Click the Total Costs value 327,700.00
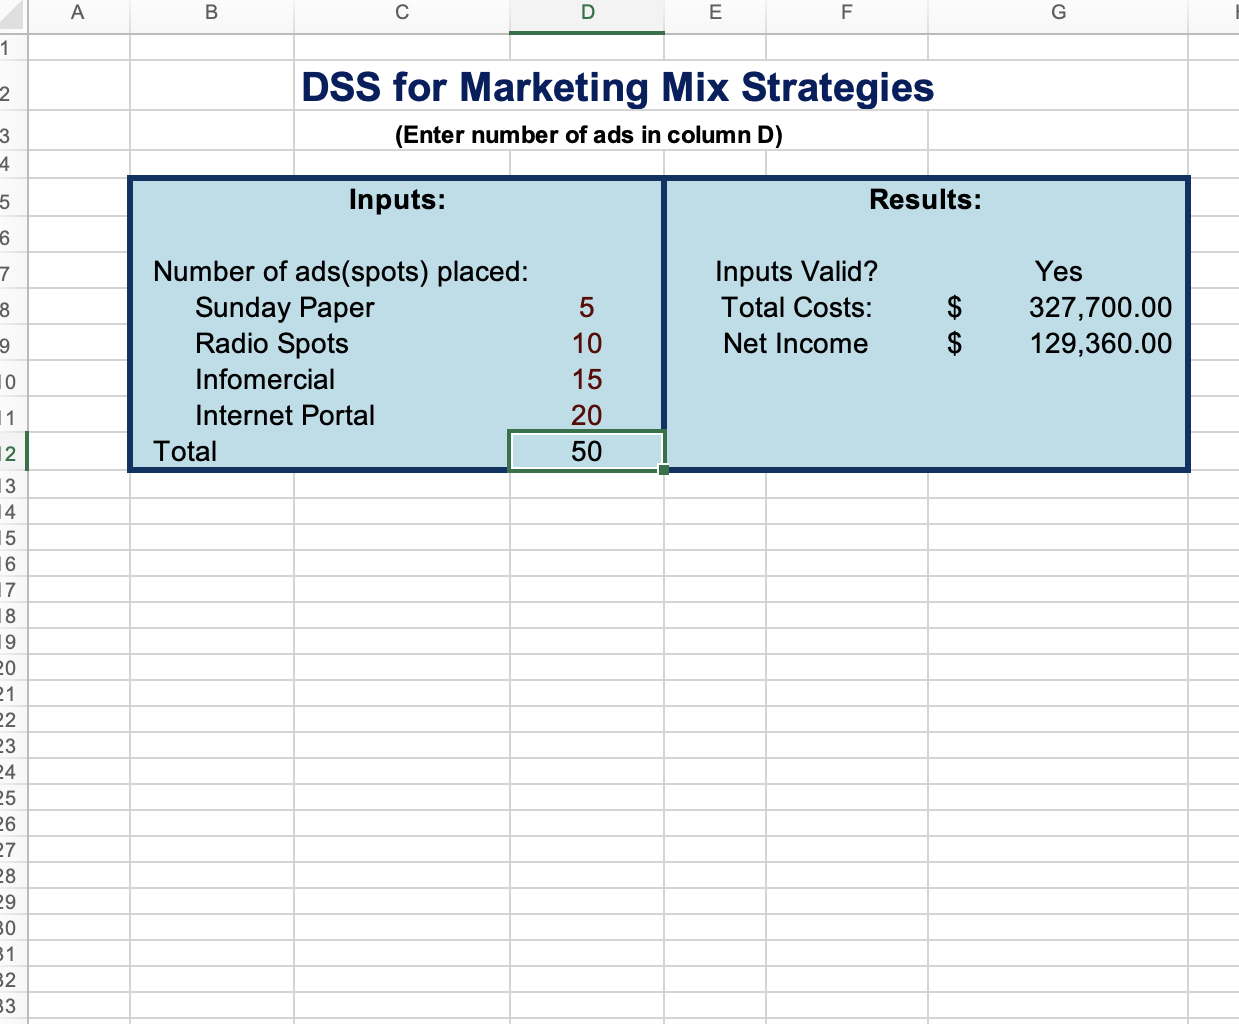 1100,308
